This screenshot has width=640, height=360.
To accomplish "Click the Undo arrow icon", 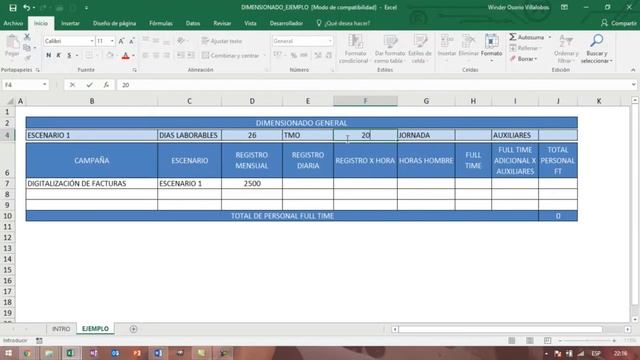I will 26,7.
